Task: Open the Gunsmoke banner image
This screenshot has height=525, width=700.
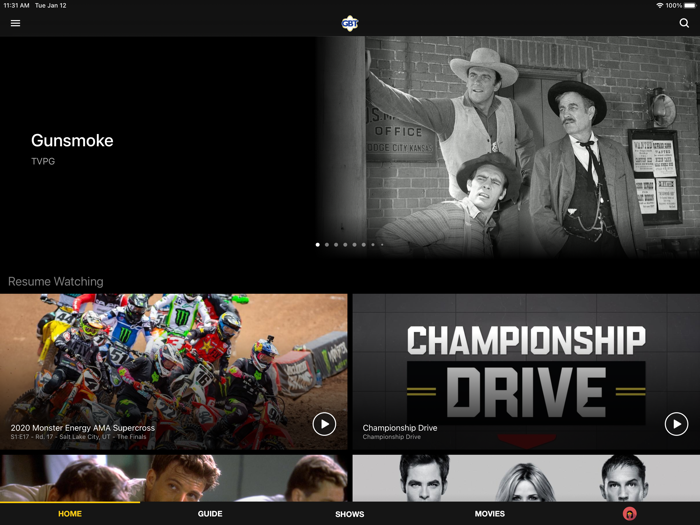Action: 509,147
